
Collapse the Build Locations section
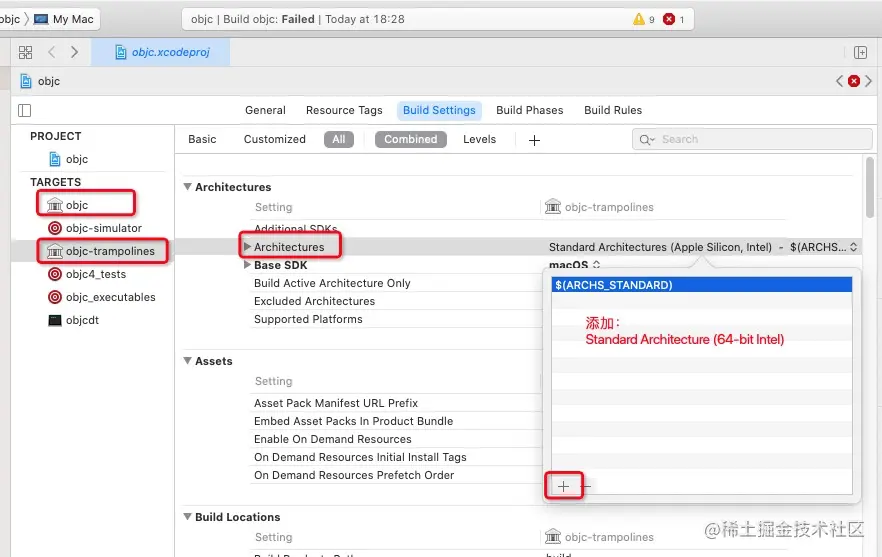[188, 516]
